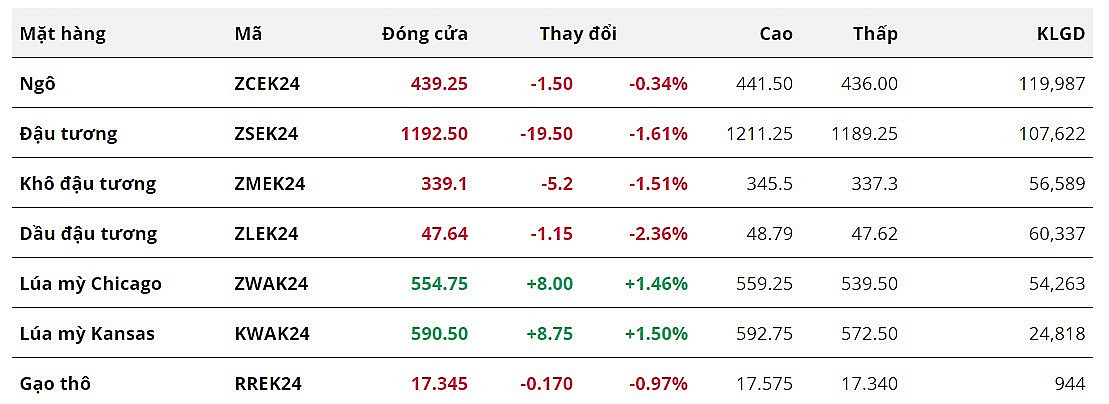Screen dimensions: 1109x404
Task: Click the Thay đổi column header
Action: [x=578, y=34]
